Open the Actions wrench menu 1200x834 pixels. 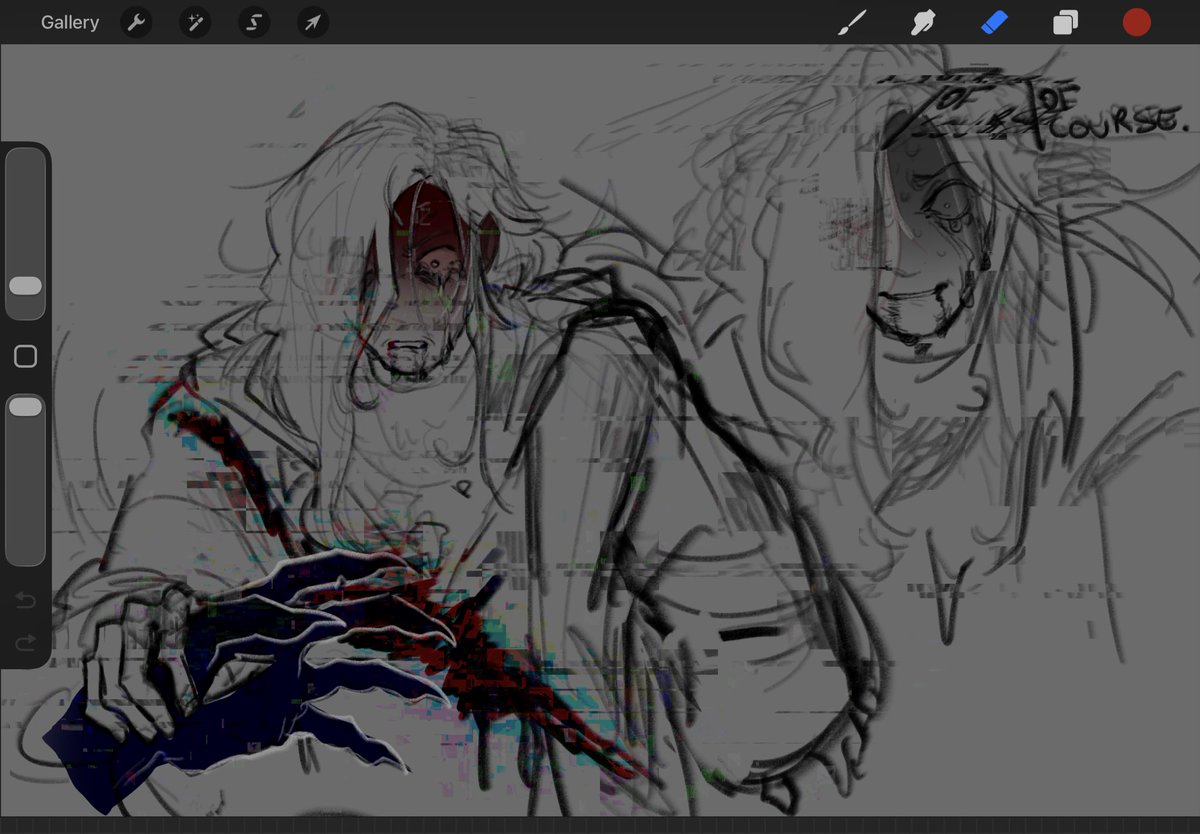coord(136,22)
